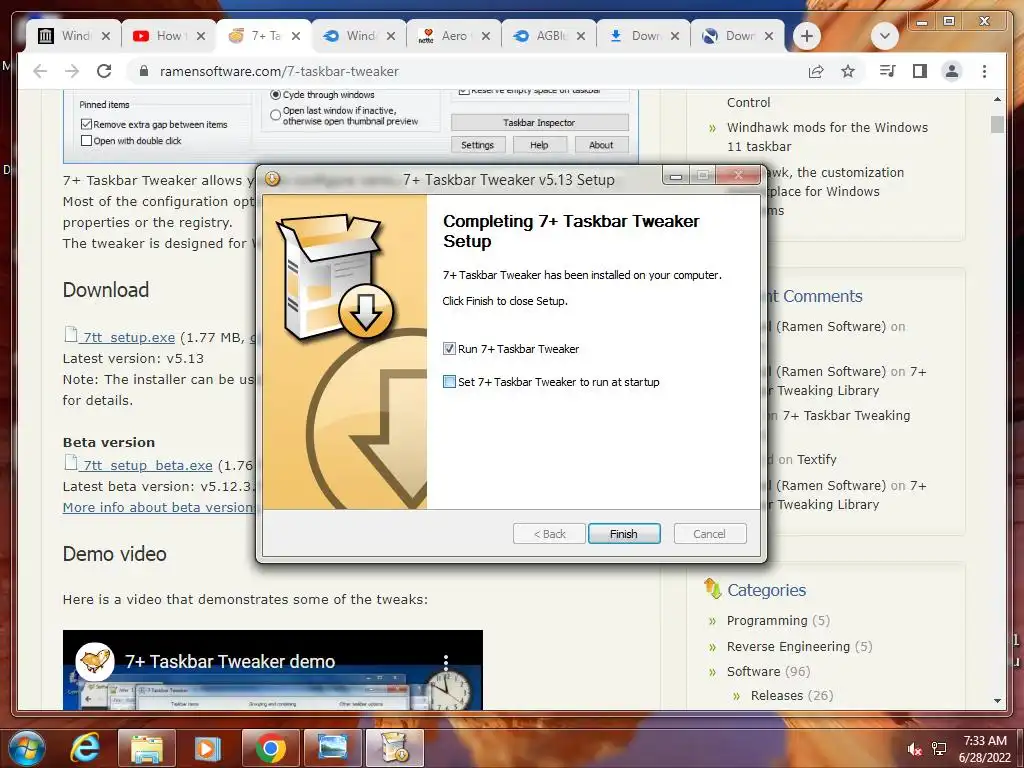Screen dimensions: 1024x768
Task: Open Chrome three-dot menu
Action: coord(984,71)
